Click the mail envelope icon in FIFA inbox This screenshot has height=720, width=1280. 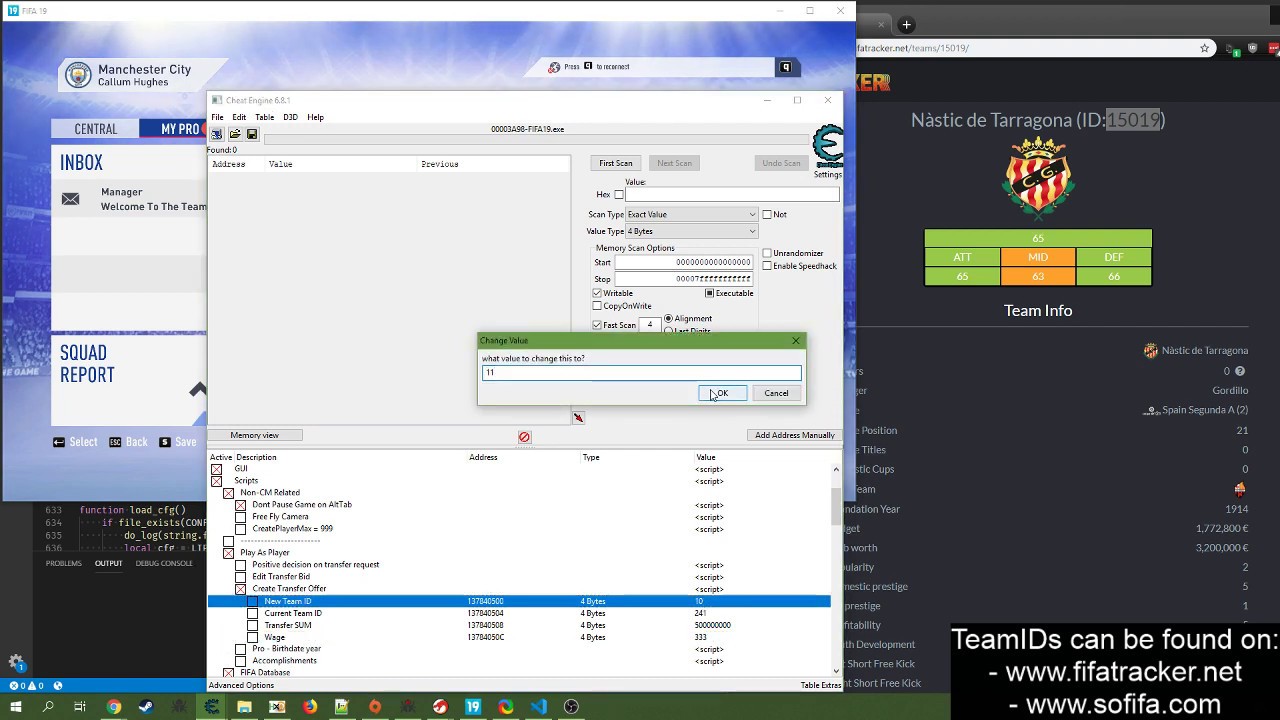70,199
